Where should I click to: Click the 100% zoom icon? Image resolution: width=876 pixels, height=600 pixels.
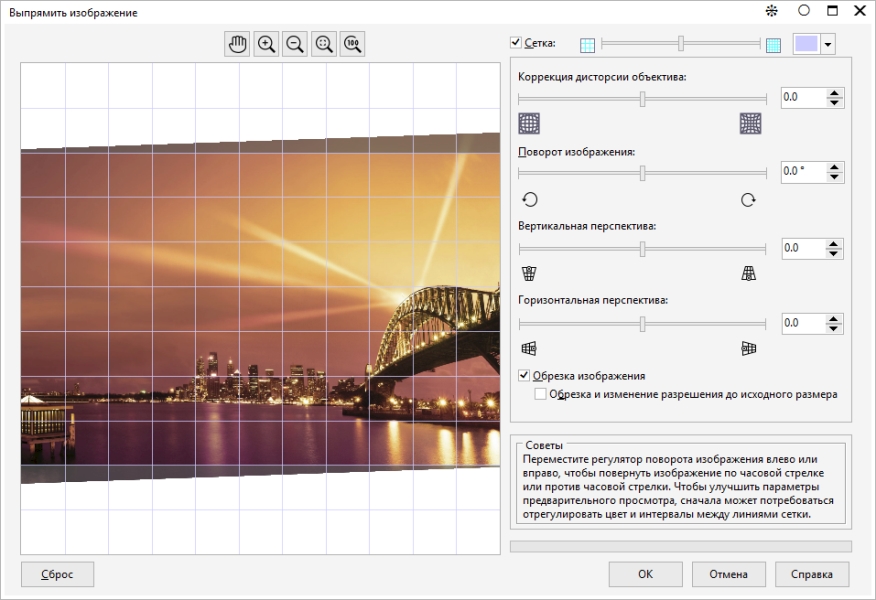point(352,44)
